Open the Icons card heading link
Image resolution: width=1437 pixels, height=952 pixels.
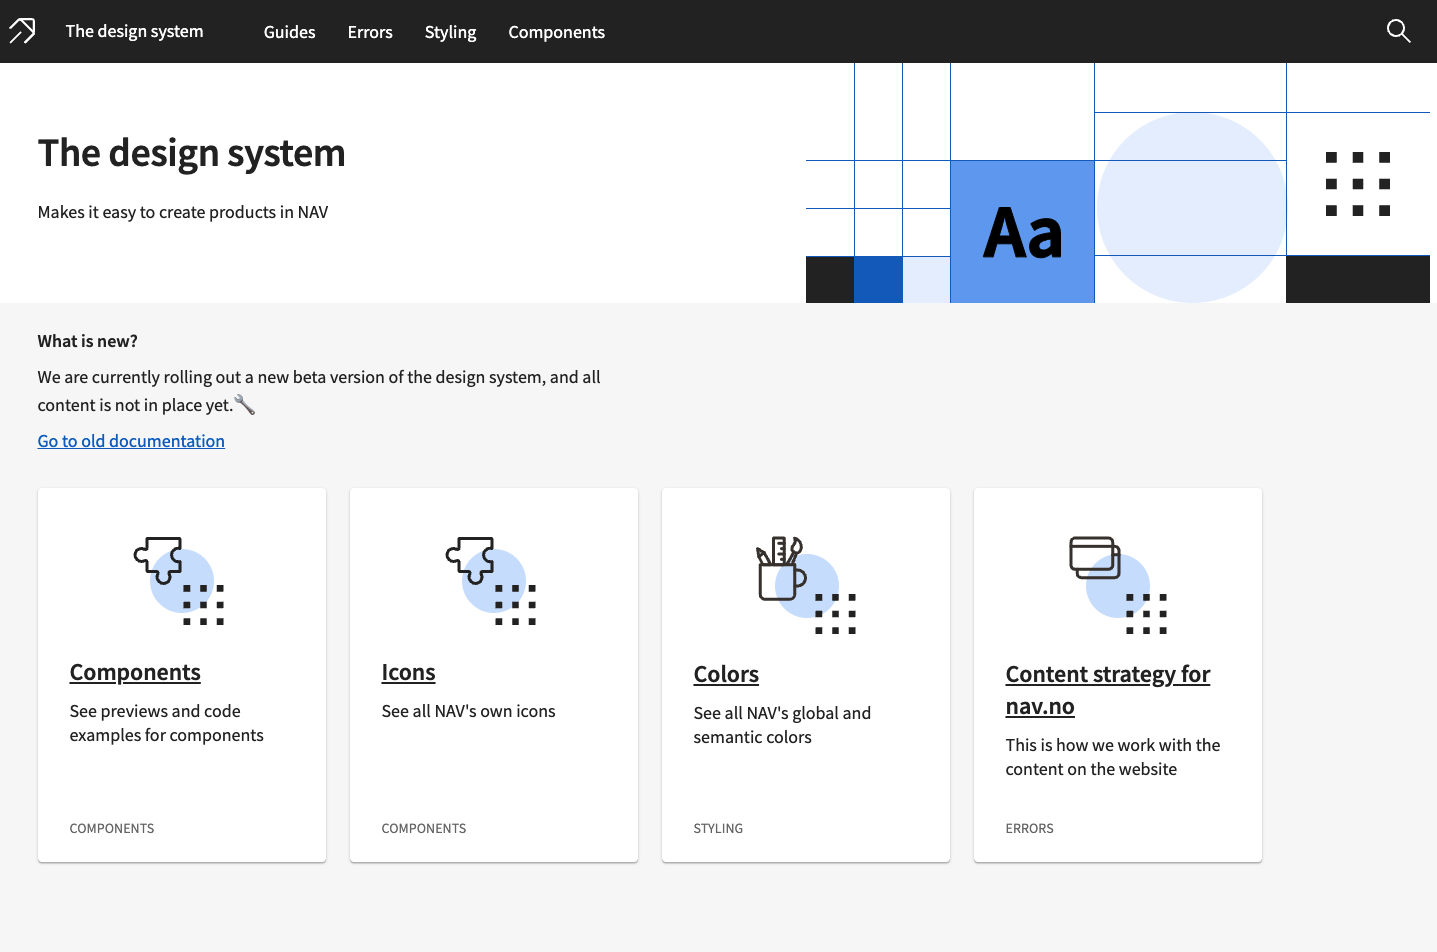point(408,672)
